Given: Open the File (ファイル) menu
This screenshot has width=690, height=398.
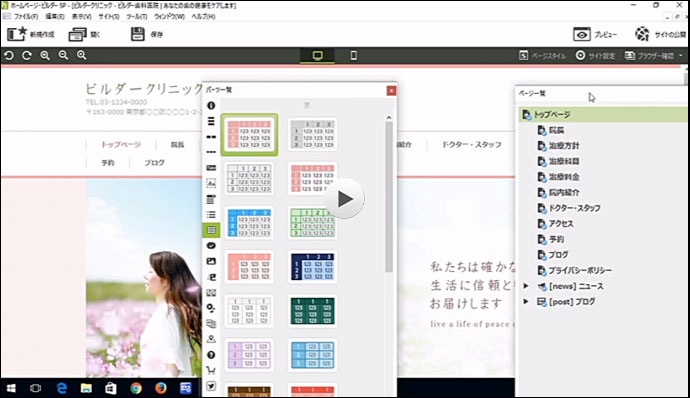Looking at the screenshot, I should 26,16.
